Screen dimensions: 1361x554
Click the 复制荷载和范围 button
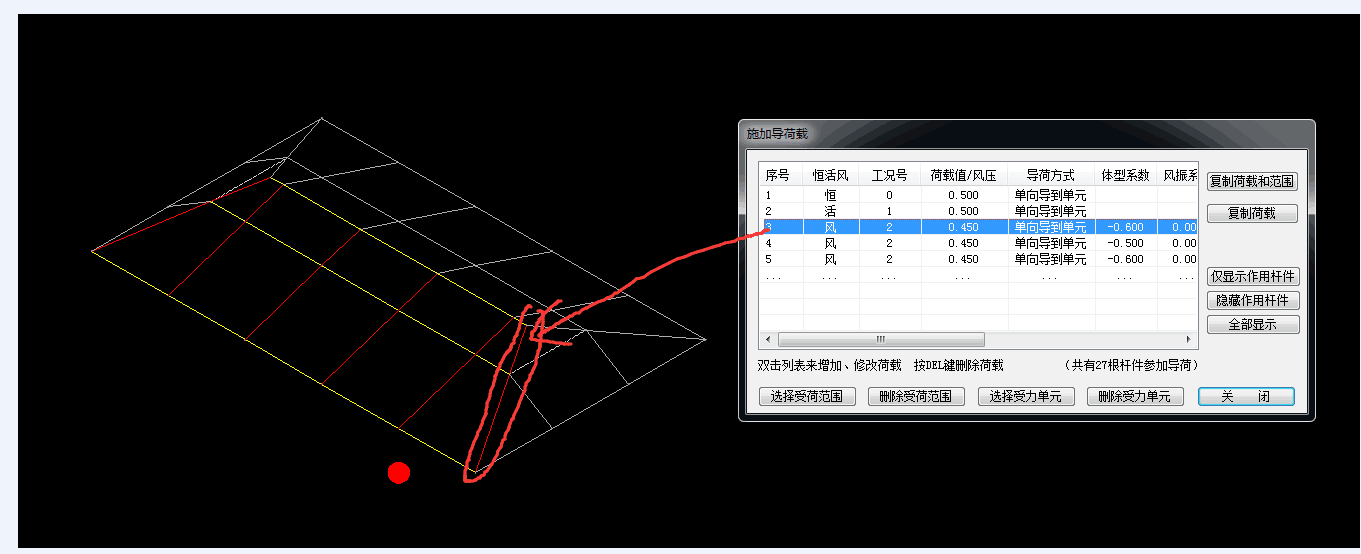[x=1252, y=181]
